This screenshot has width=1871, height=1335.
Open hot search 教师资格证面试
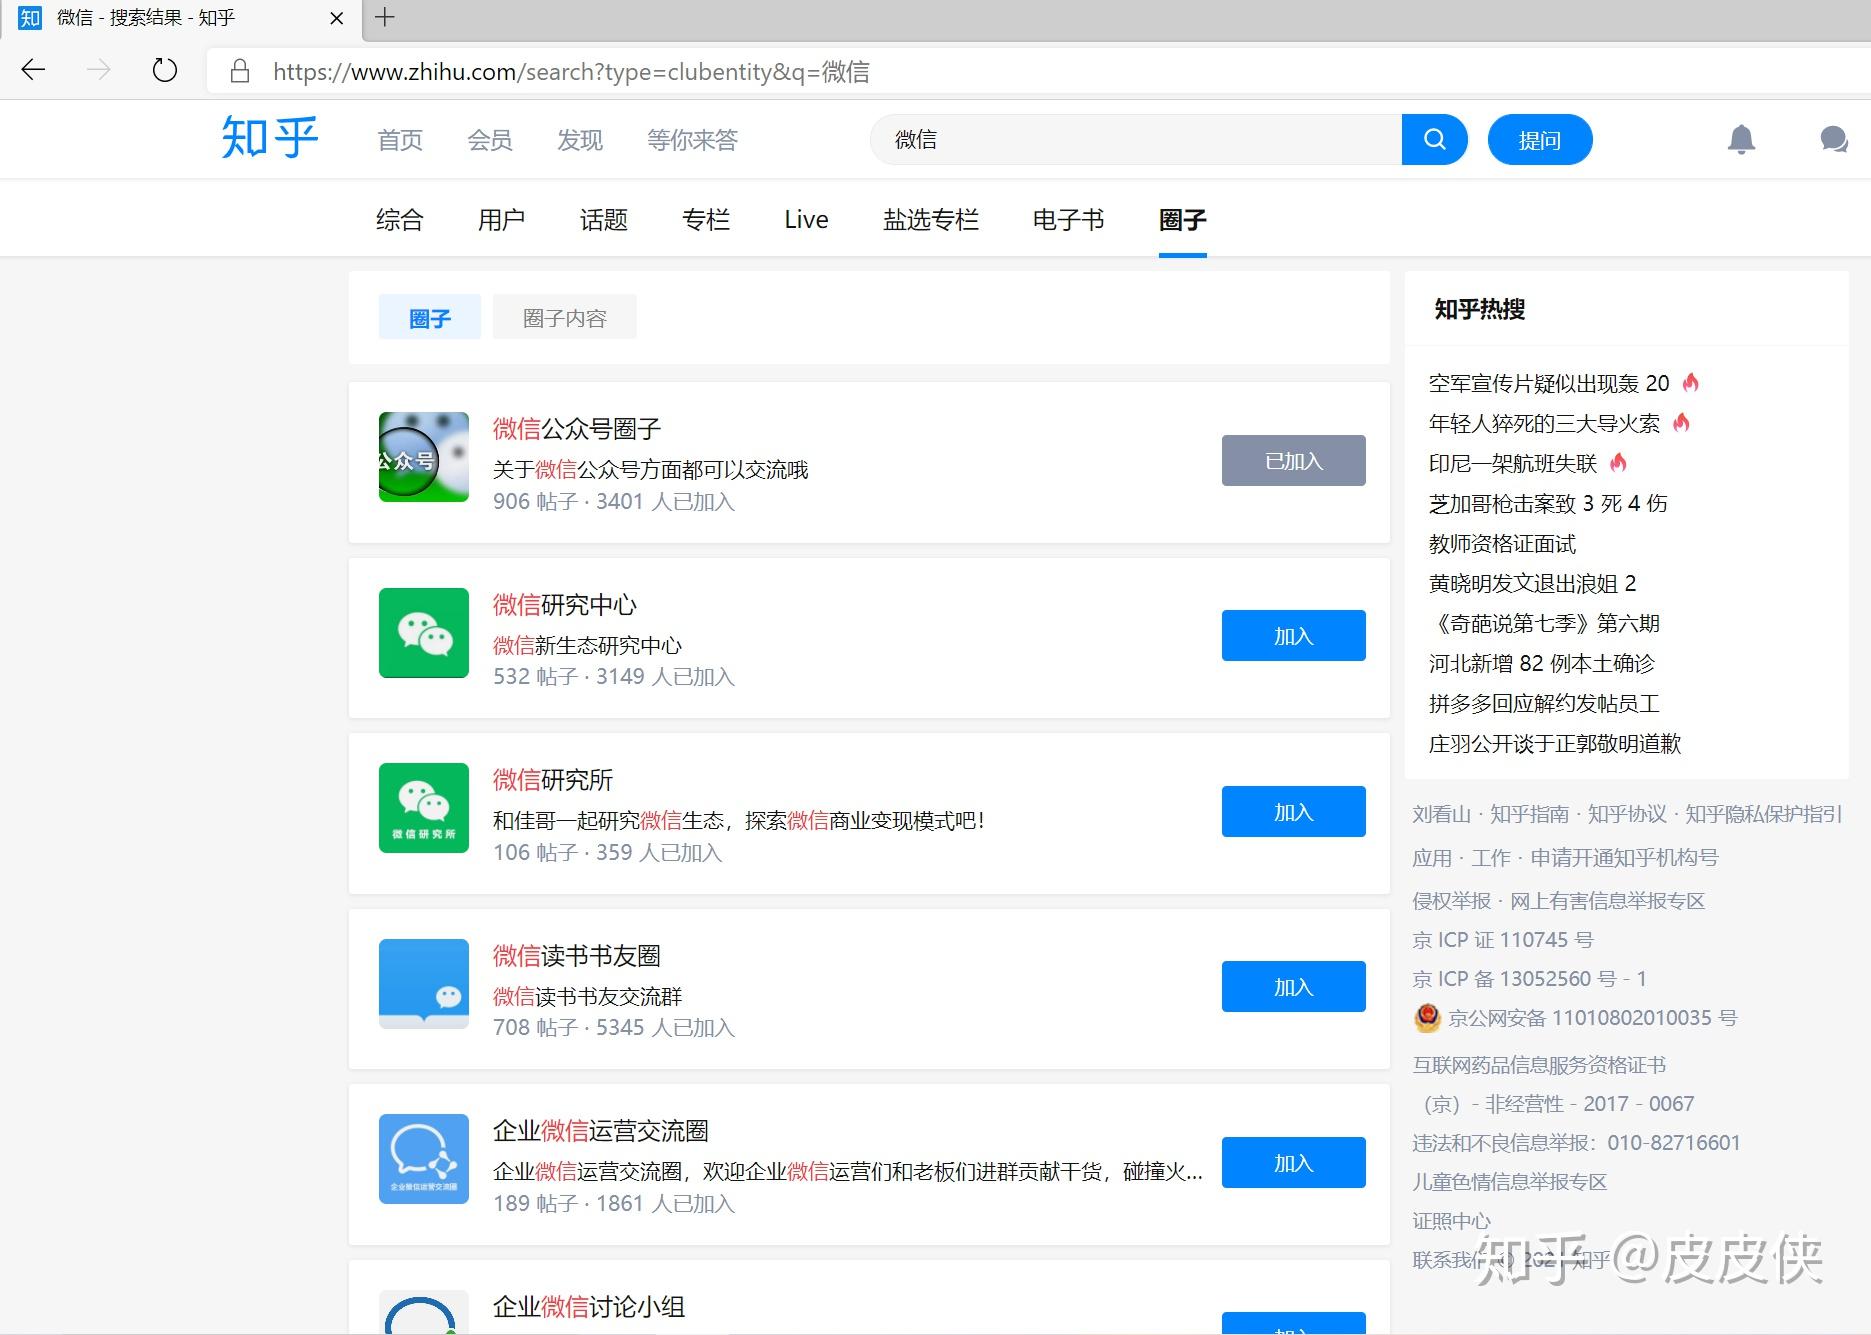pos(1502,544)
